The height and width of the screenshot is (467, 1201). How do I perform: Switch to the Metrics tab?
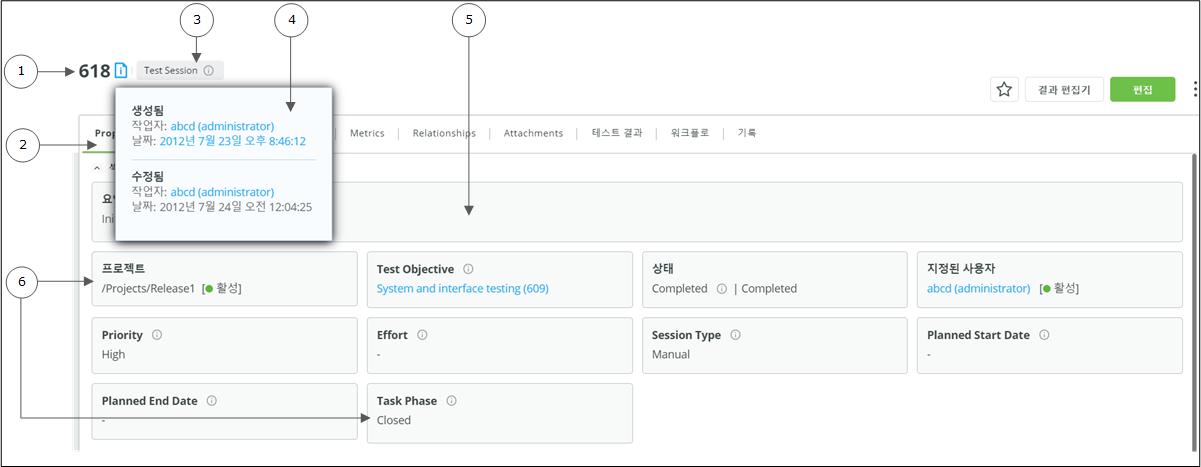coord(367,133)
